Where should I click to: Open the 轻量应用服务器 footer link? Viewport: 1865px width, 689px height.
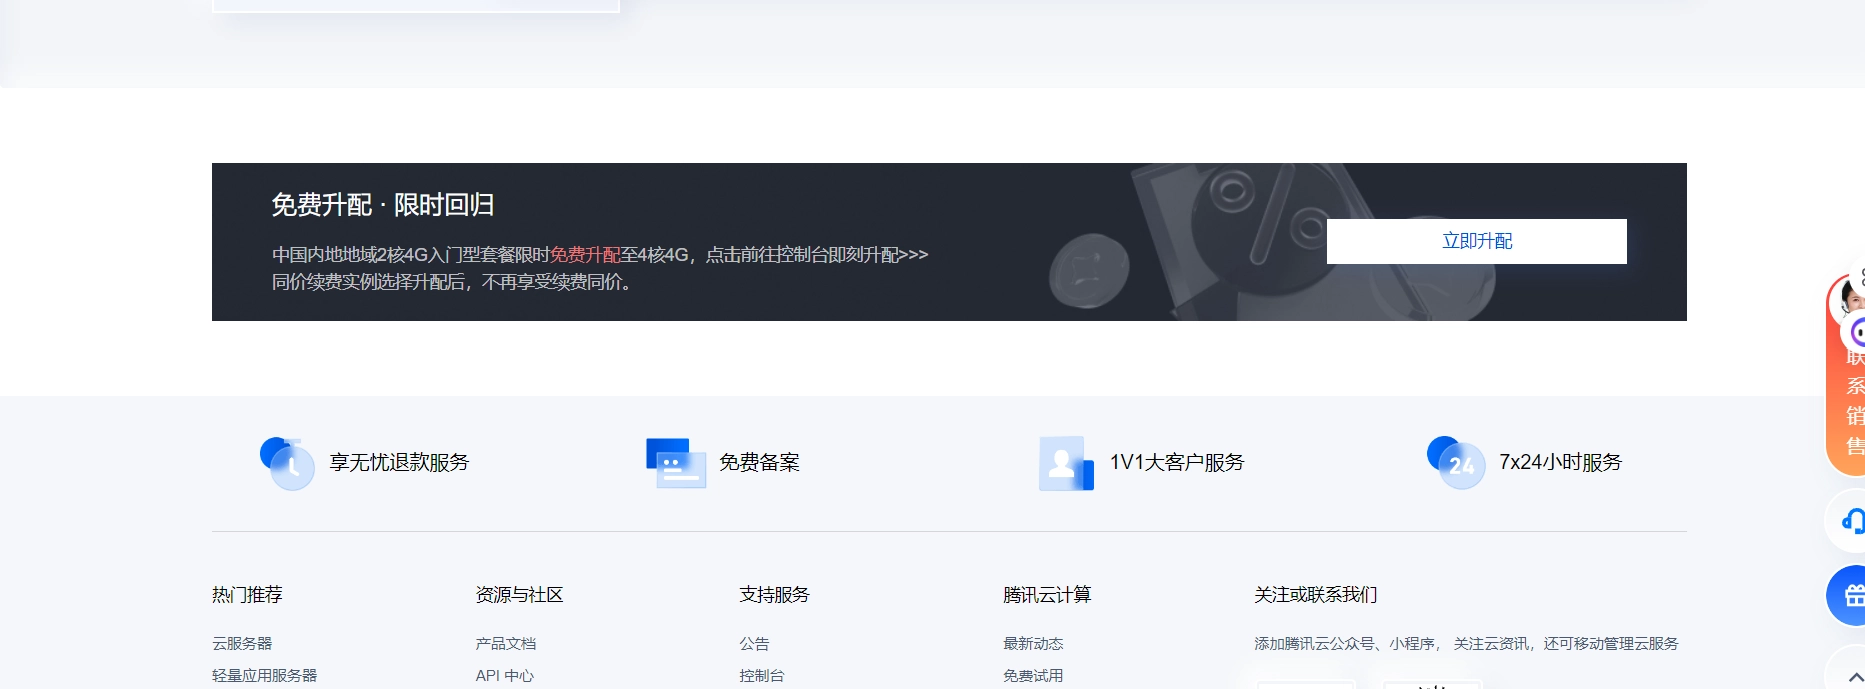264,675
